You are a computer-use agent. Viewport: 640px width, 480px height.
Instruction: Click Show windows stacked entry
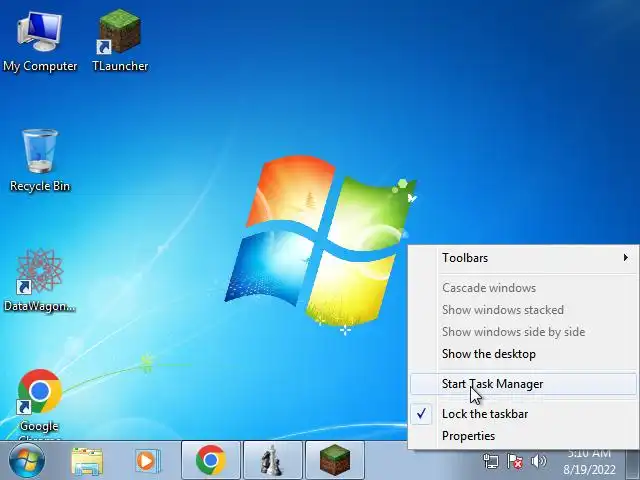click(x=523, y=310)
